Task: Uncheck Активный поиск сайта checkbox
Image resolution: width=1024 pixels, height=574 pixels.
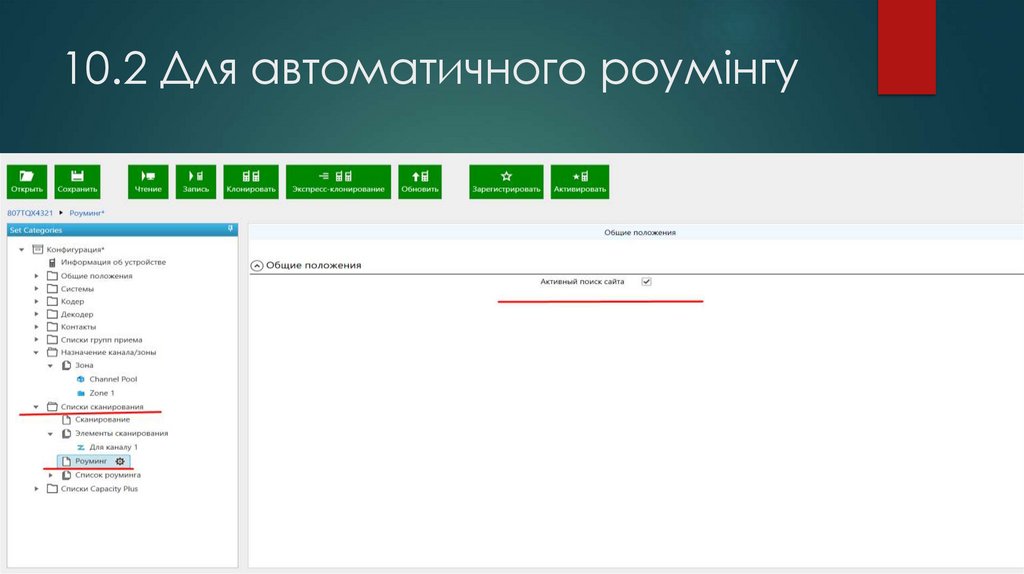Action: [x=647, y=281]
